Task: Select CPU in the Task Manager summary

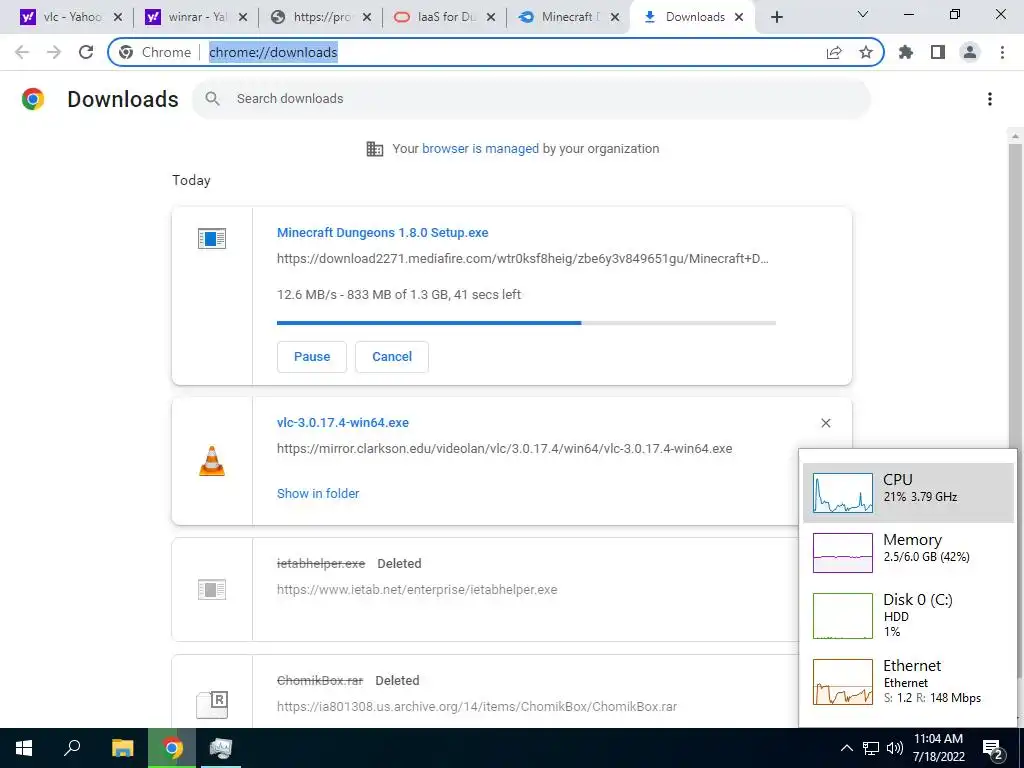Action: click(908, 492)
